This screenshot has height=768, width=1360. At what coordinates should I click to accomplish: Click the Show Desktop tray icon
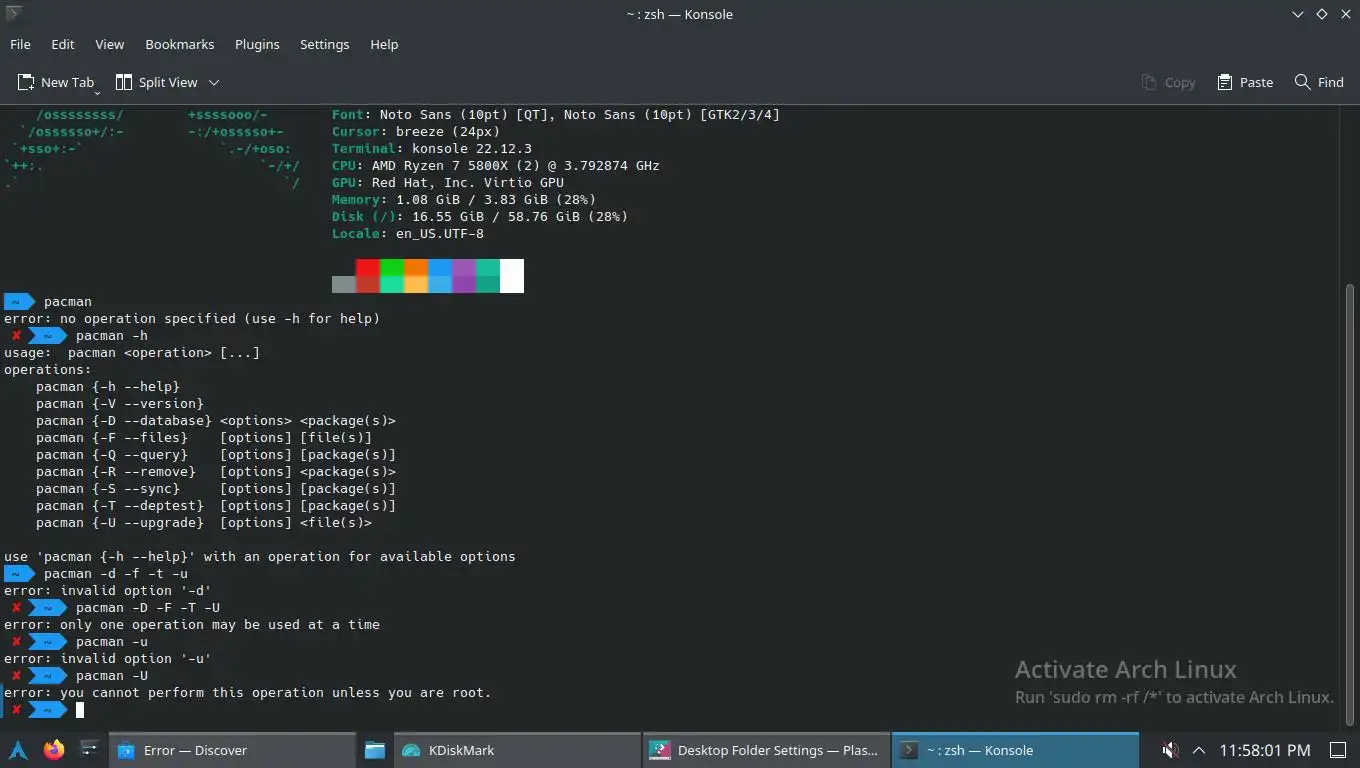pos(1337,750)
